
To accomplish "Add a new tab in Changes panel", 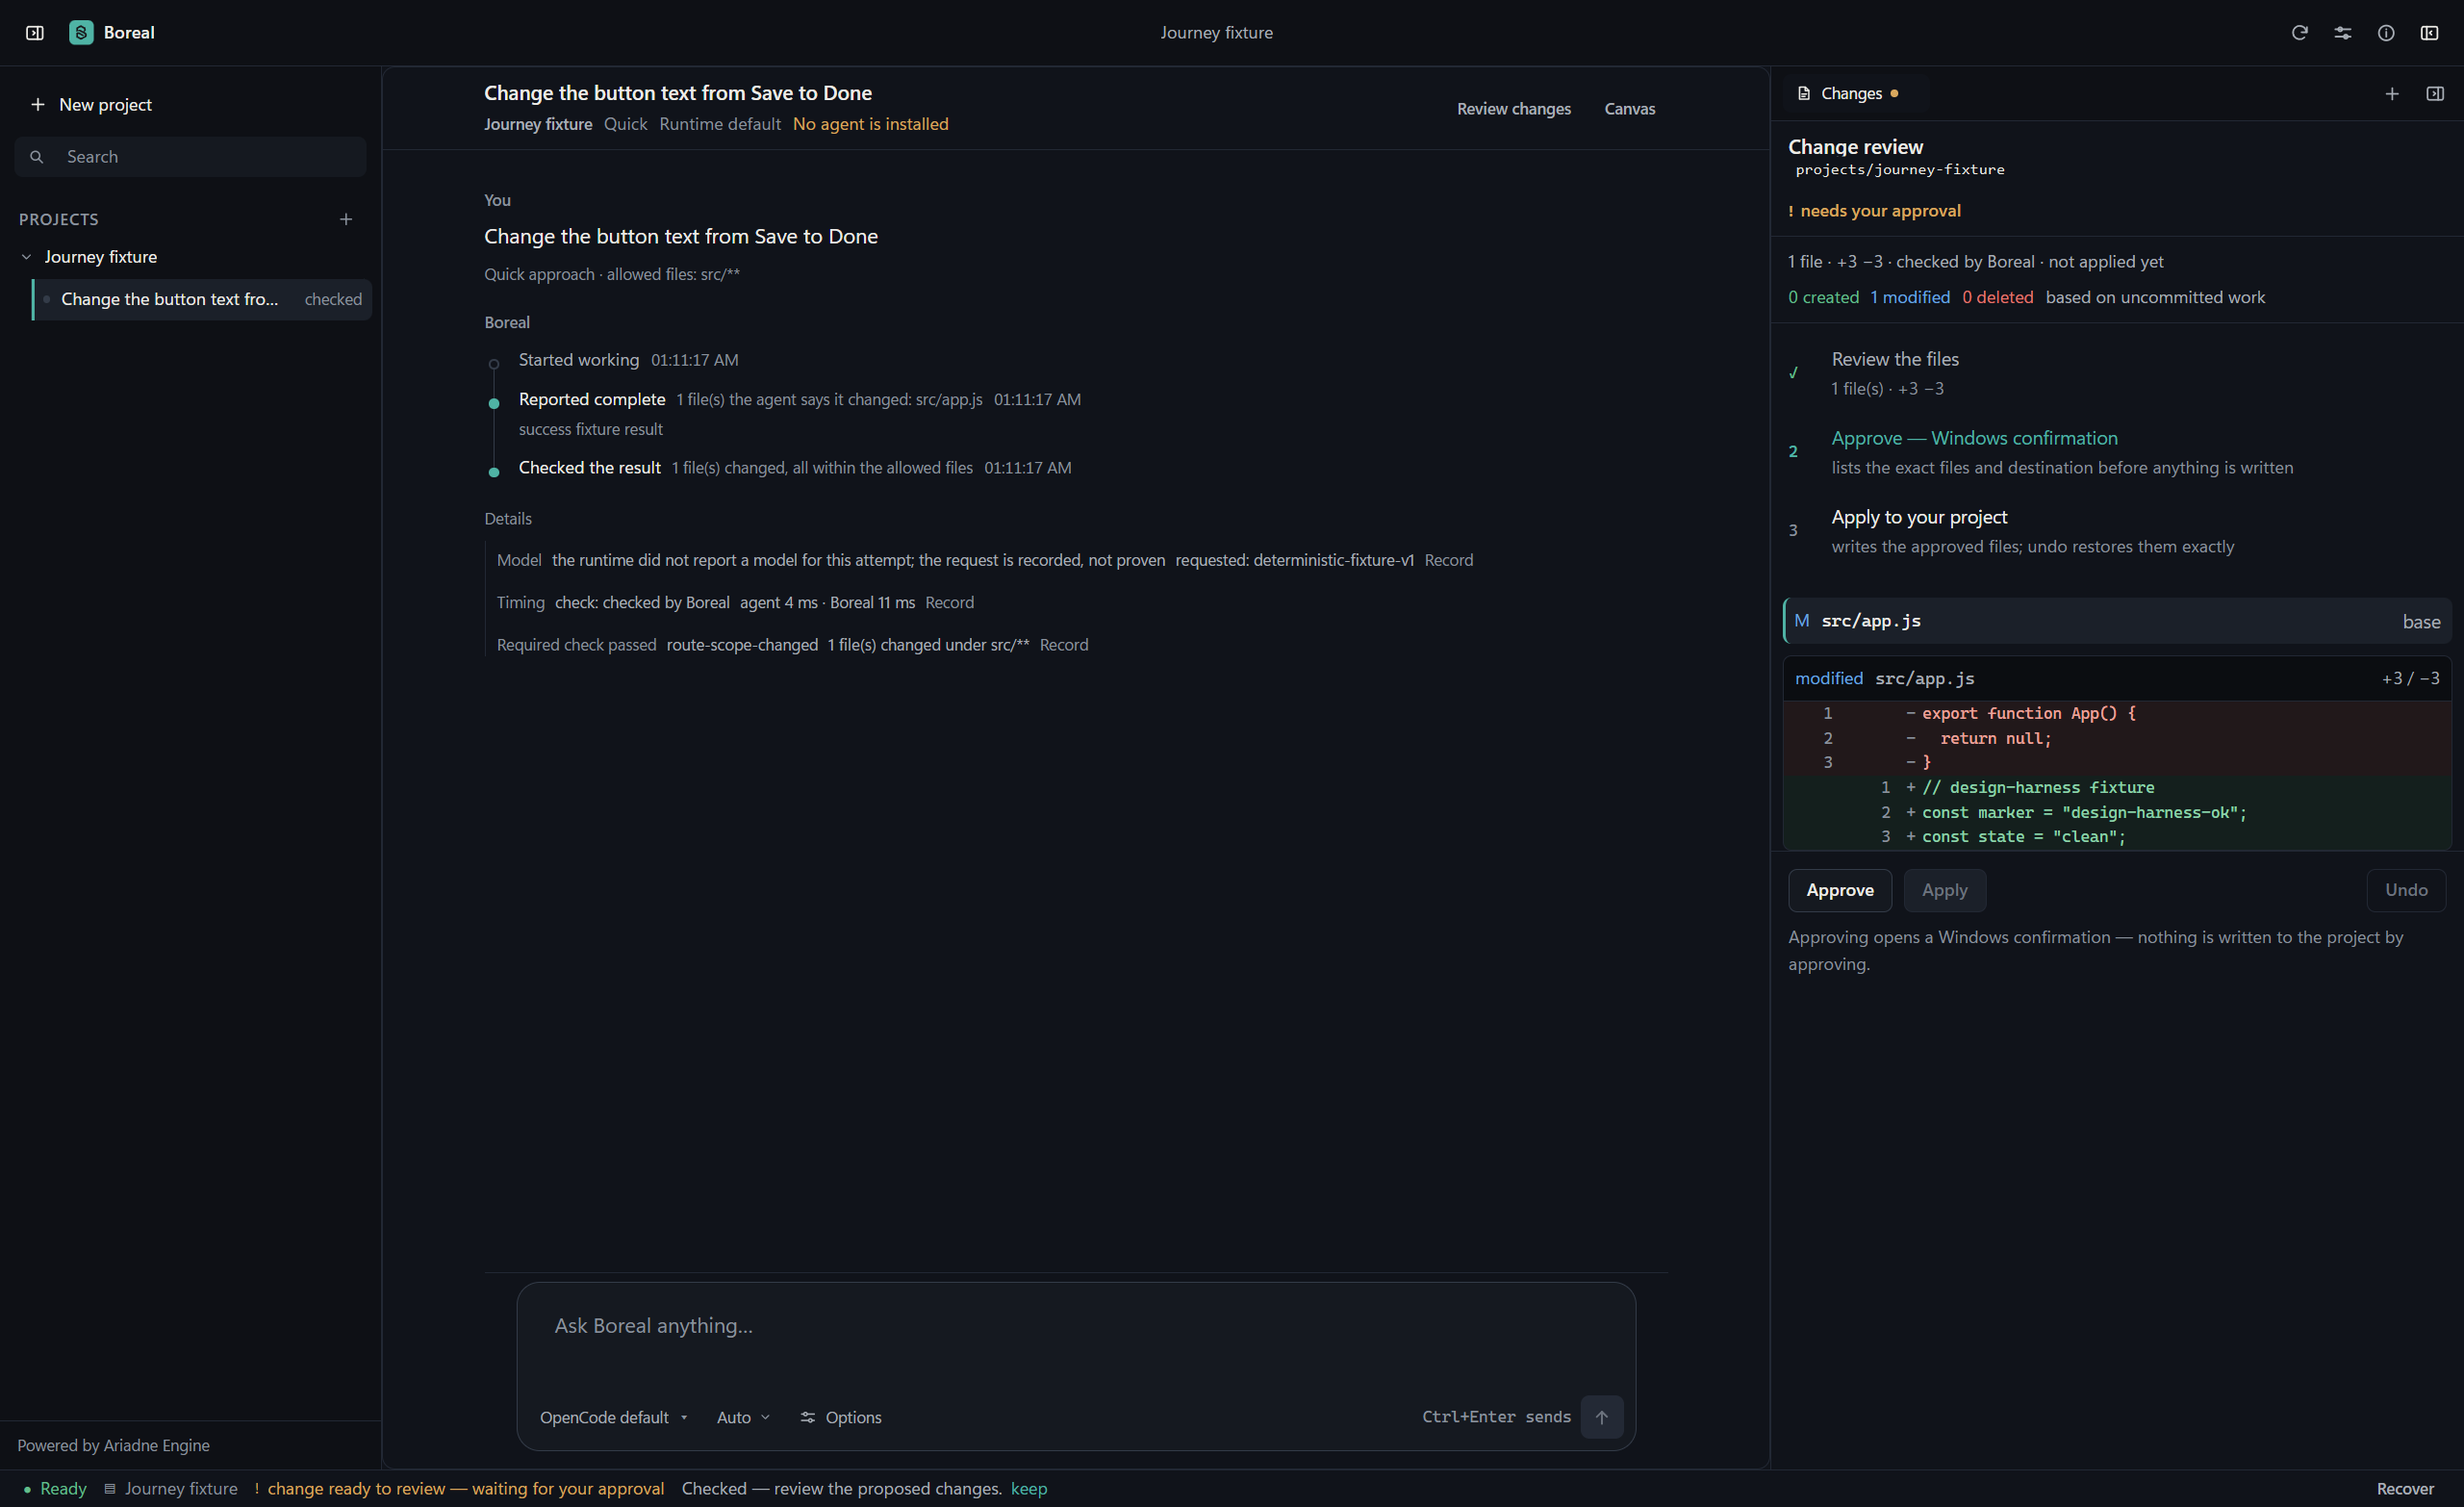I will (x=2392, y=94).
